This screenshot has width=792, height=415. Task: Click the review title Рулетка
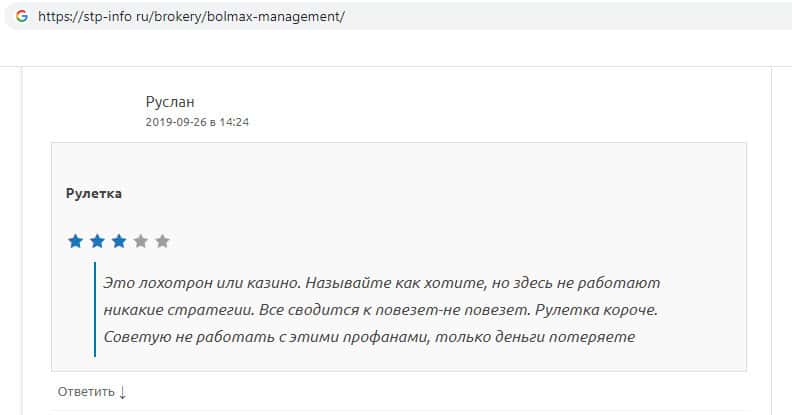tap(94, 193)
